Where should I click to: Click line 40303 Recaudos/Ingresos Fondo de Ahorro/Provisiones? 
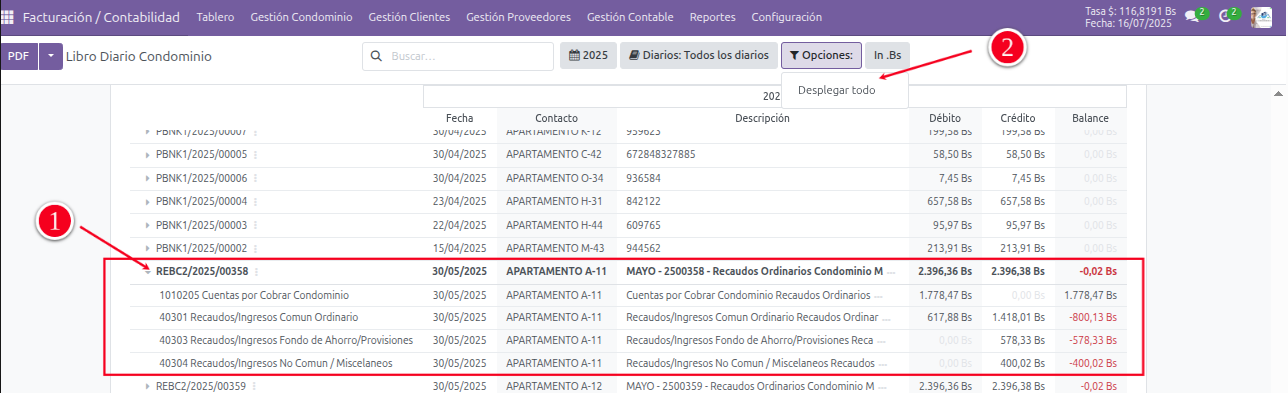point(287,340)
